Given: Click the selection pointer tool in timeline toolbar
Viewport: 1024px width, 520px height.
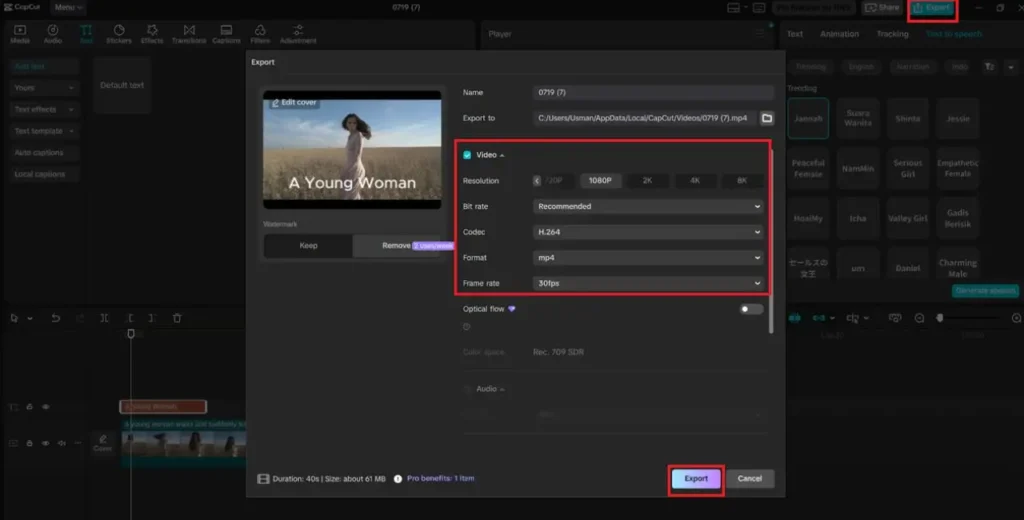Looking at the screenshot, I should coord(14,318).
